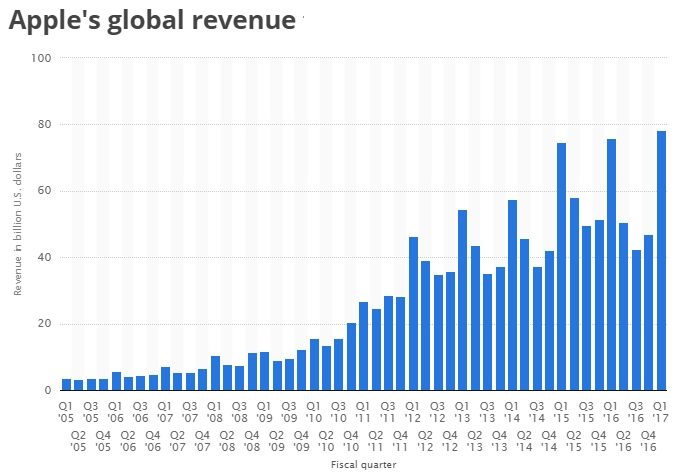Image resolution: width=678 pixels, height=476 pixels.
Task: Select the Q1 '08 bar
Action: pos(215,373)
